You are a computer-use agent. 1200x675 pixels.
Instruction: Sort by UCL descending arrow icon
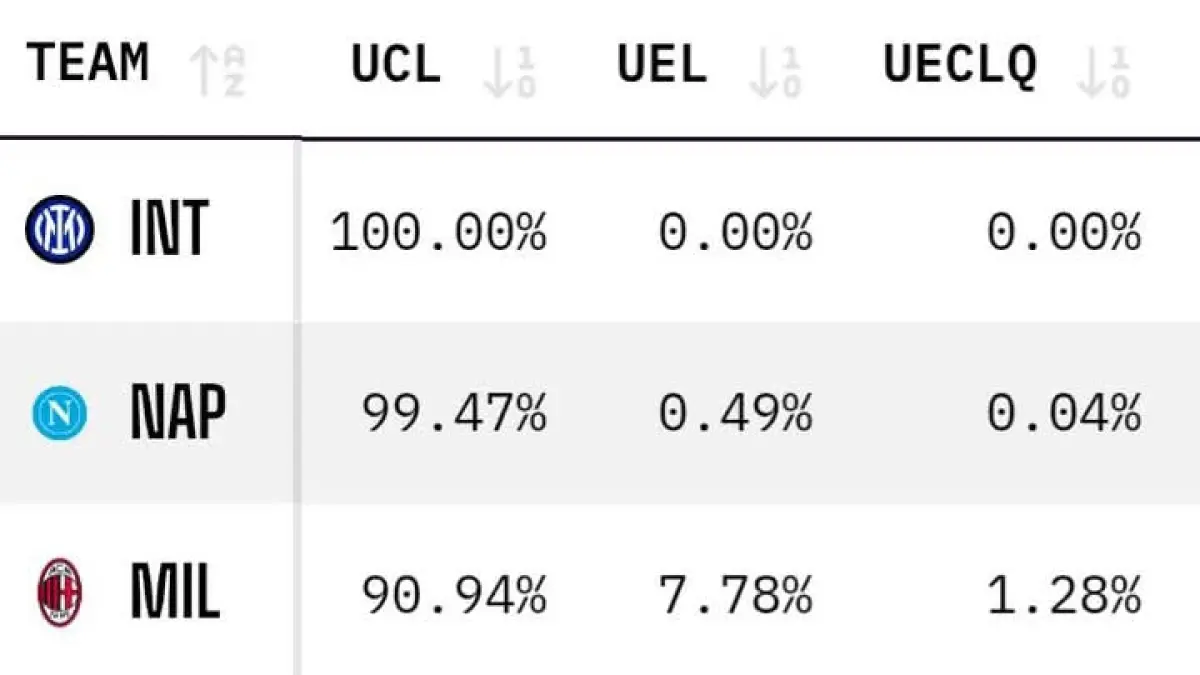pyautogui.click(x=510, y=70)
